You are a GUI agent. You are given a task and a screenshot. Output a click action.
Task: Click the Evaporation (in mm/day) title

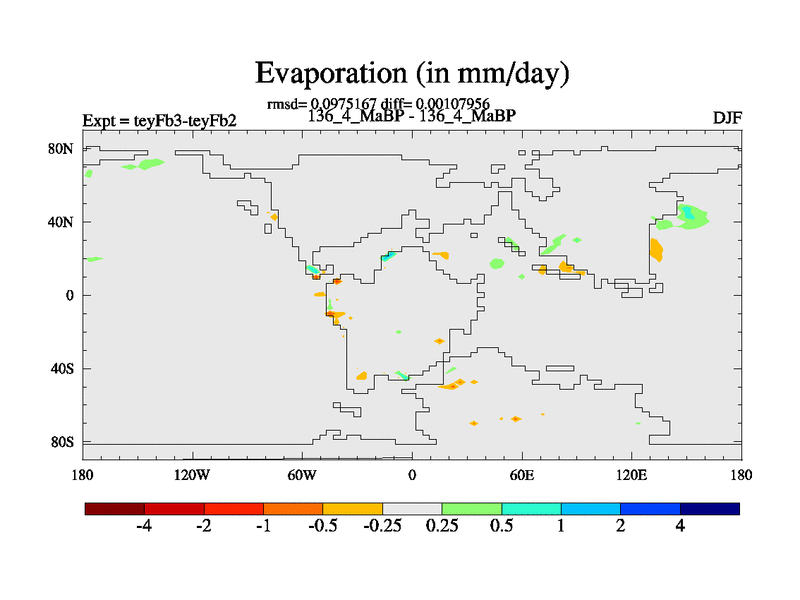point(412,73)
